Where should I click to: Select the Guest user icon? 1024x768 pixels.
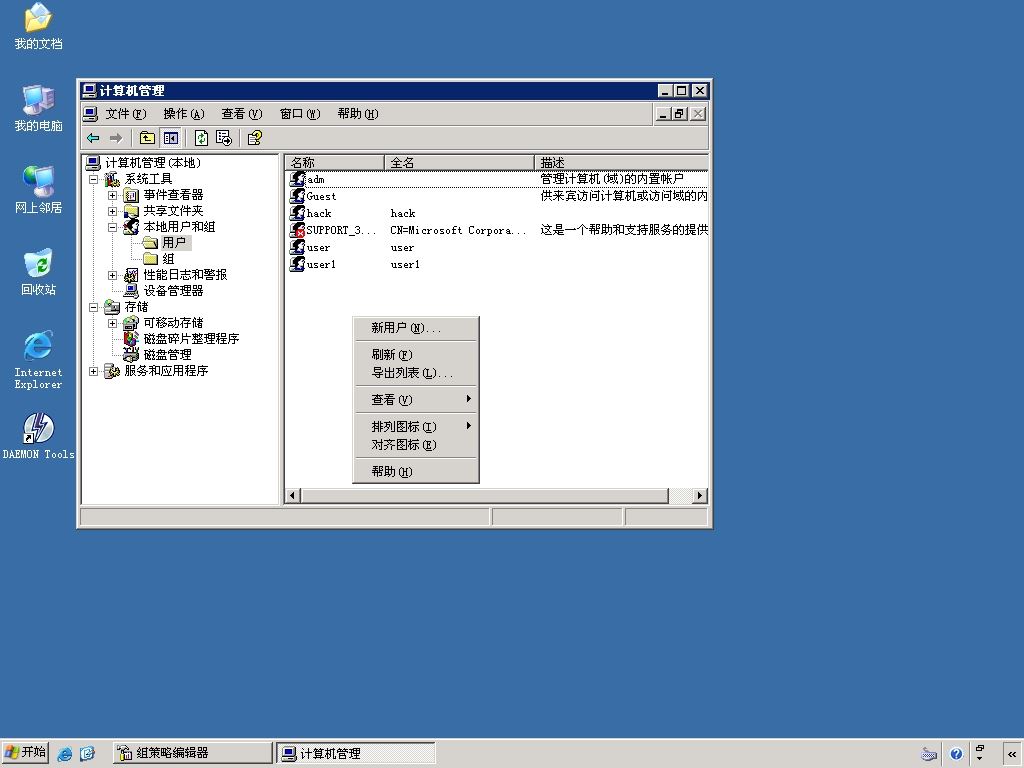[x=297, y=196]
